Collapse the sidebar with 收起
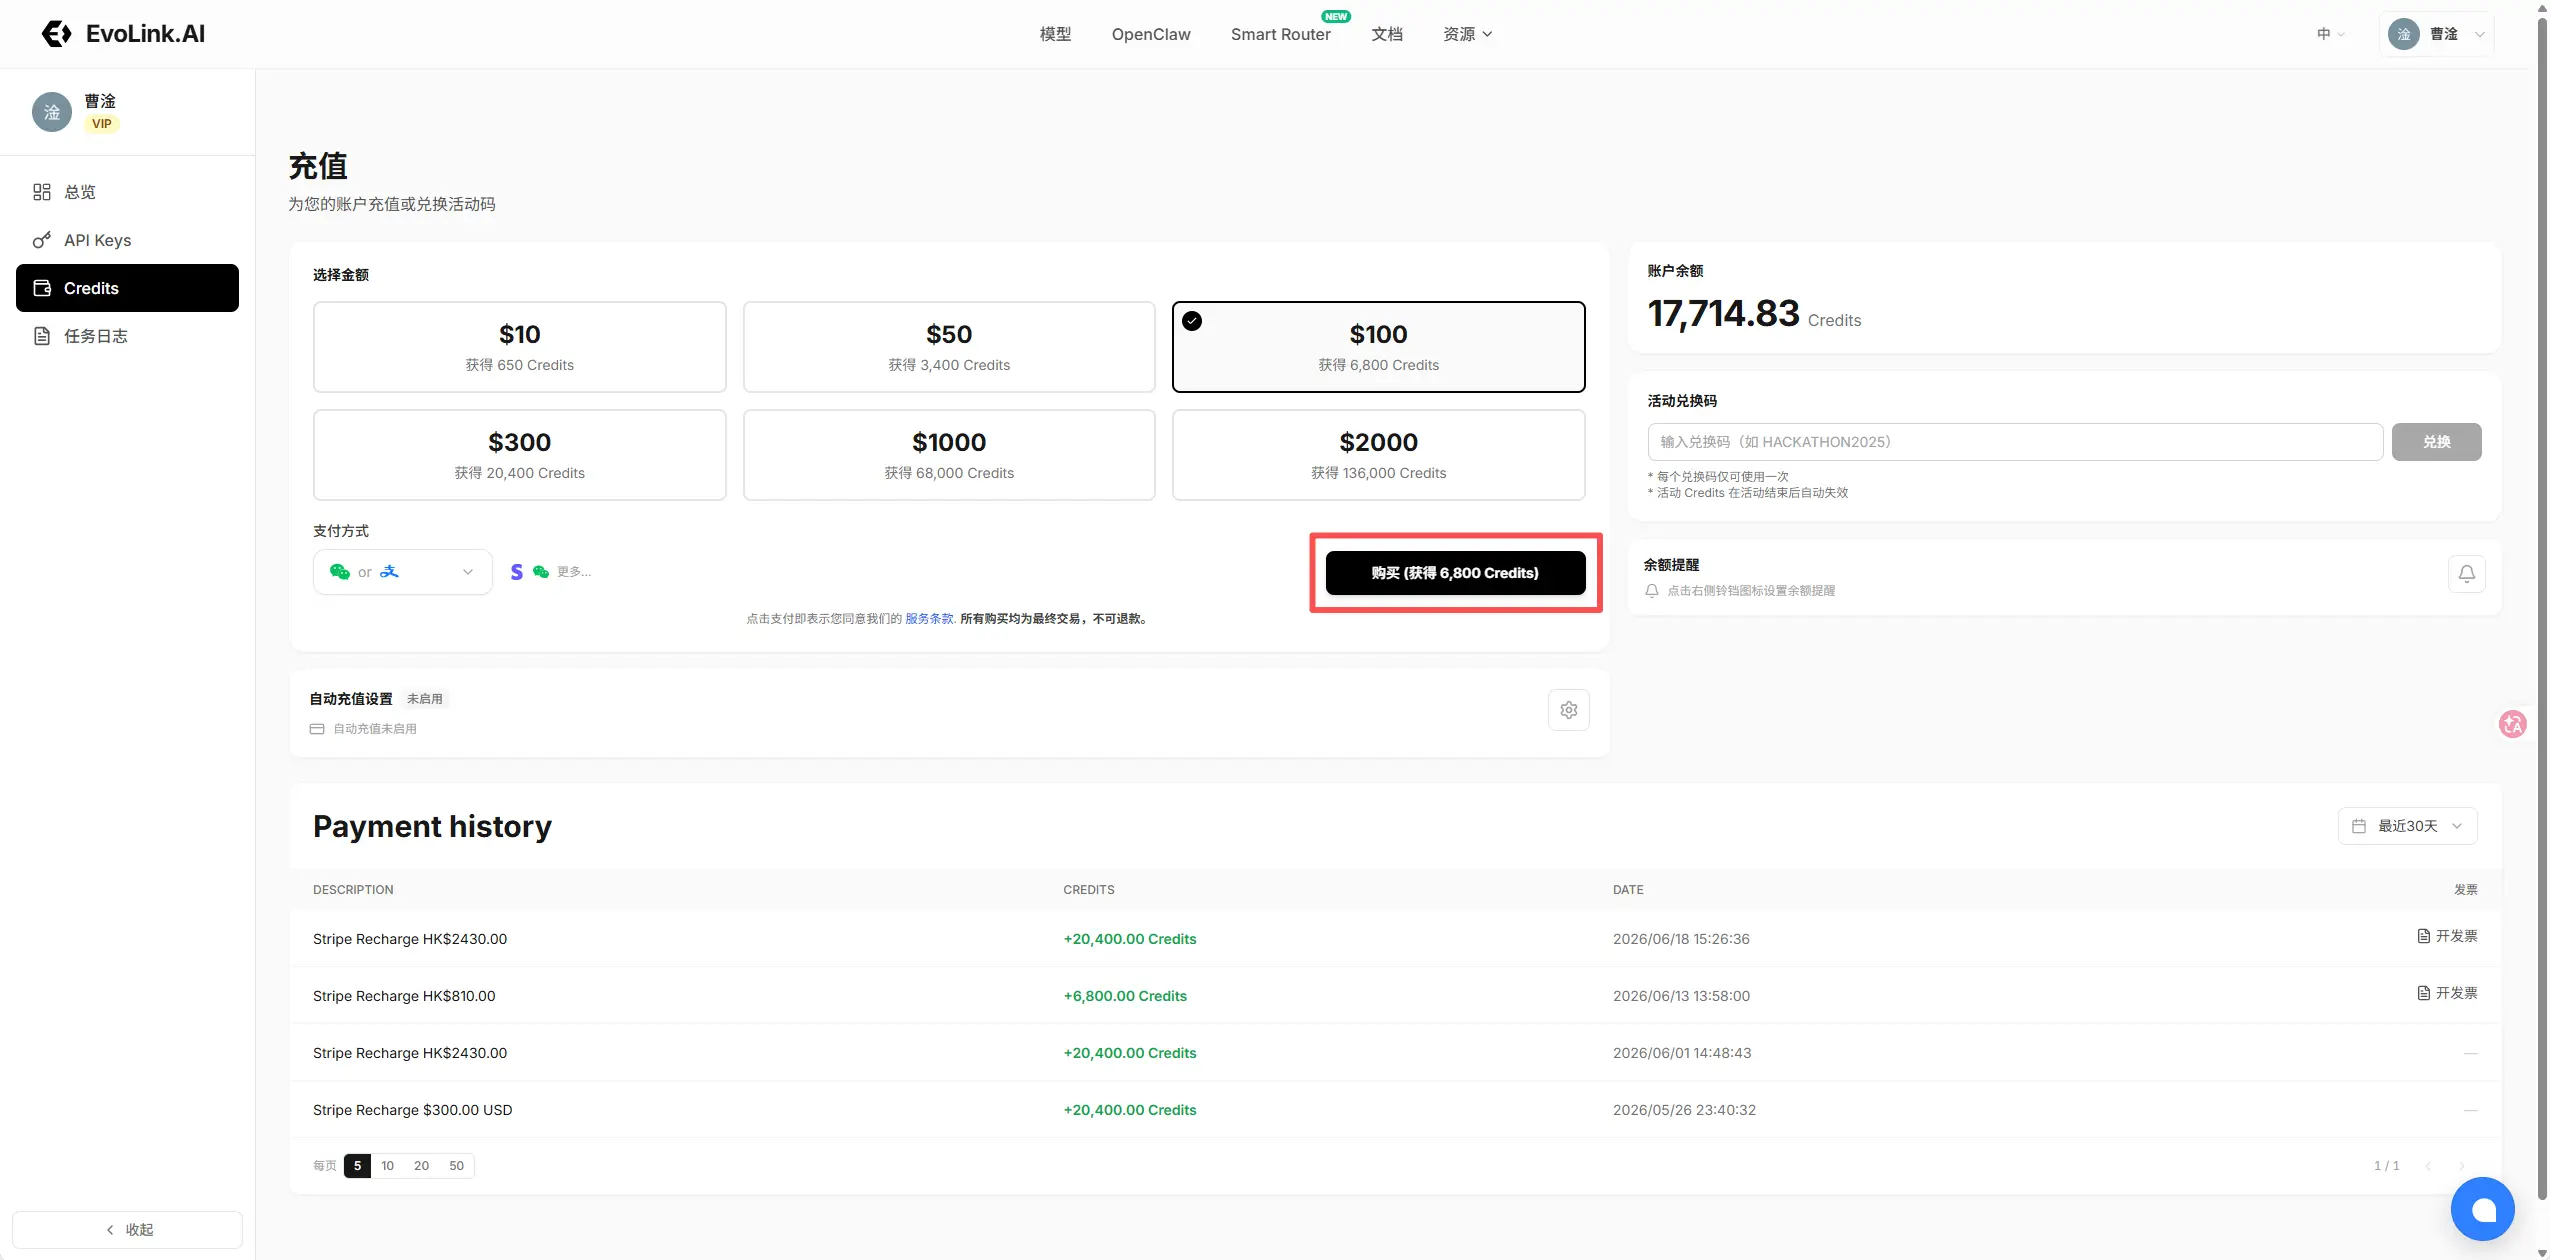 click(x=127, y=1230)
